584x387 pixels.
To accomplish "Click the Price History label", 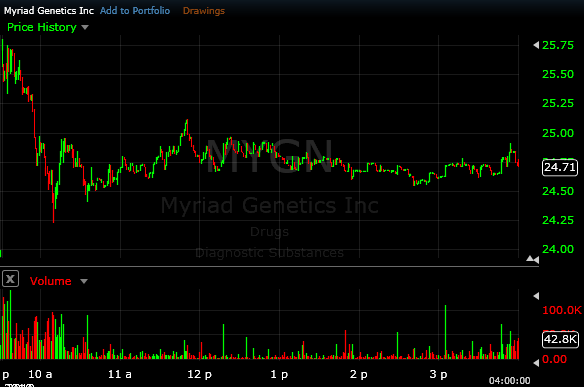I will tap(42, 27).
